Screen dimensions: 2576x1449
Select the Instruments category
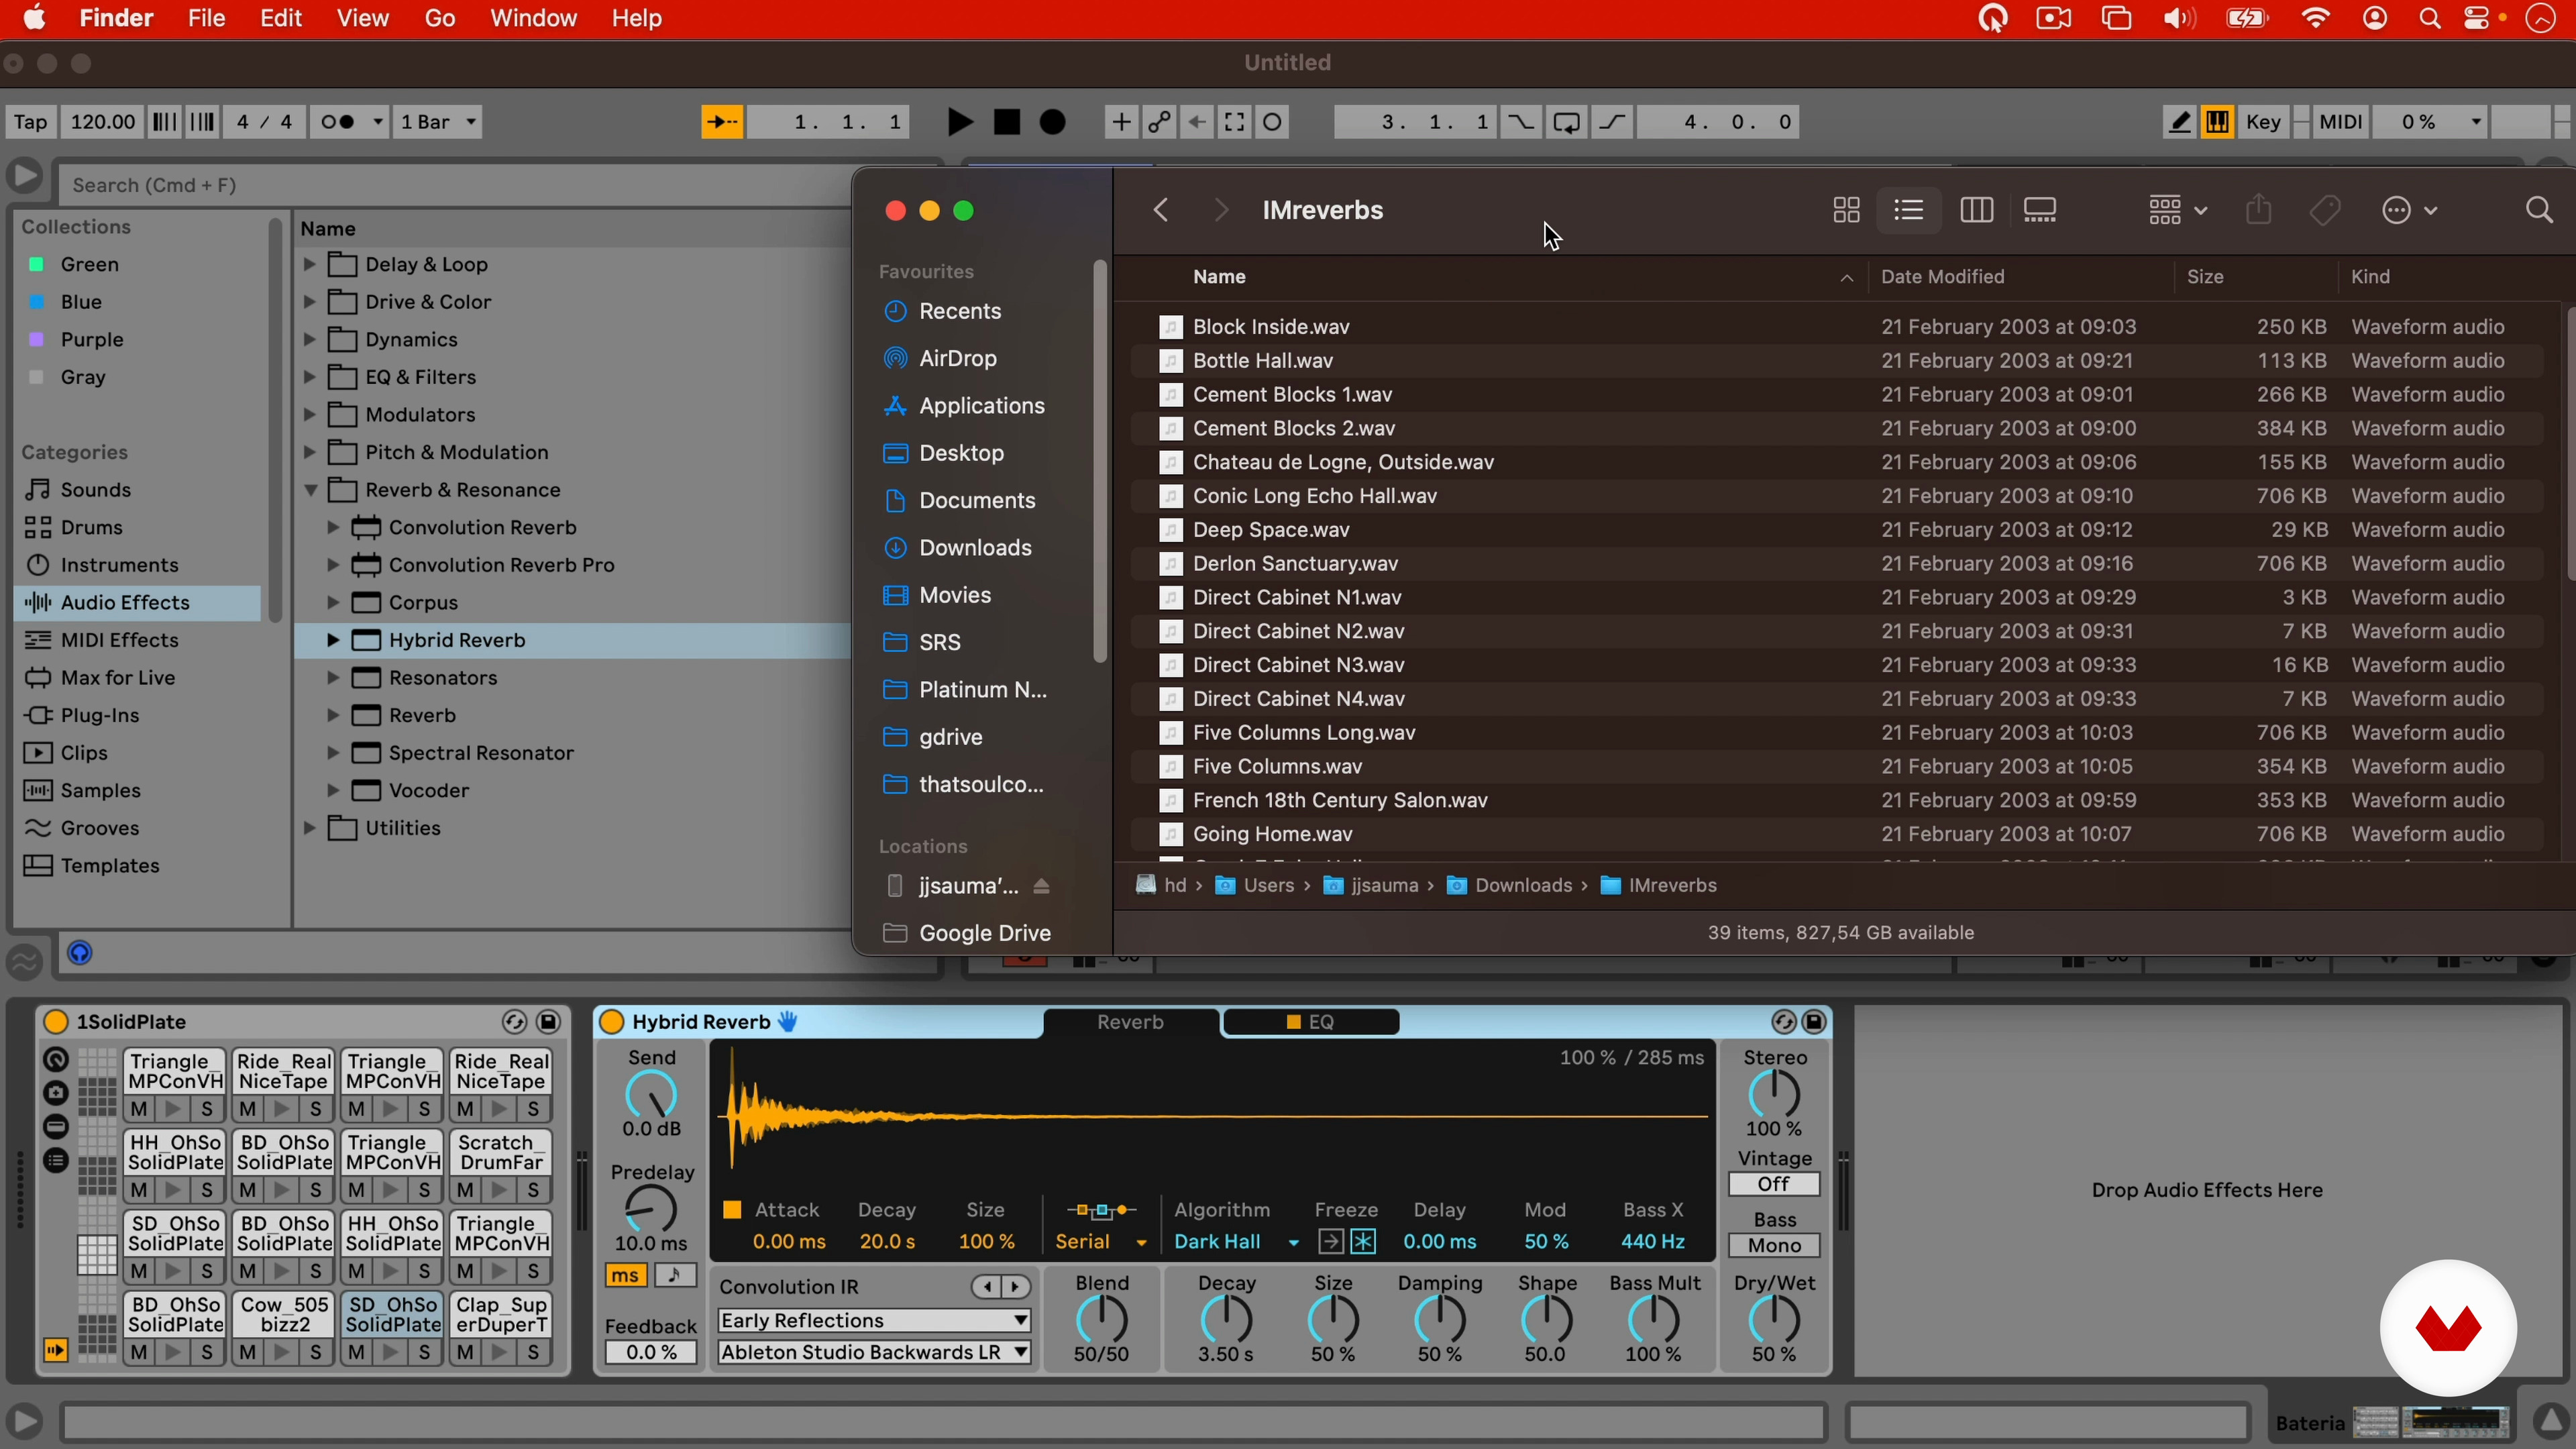click(119, 565)
